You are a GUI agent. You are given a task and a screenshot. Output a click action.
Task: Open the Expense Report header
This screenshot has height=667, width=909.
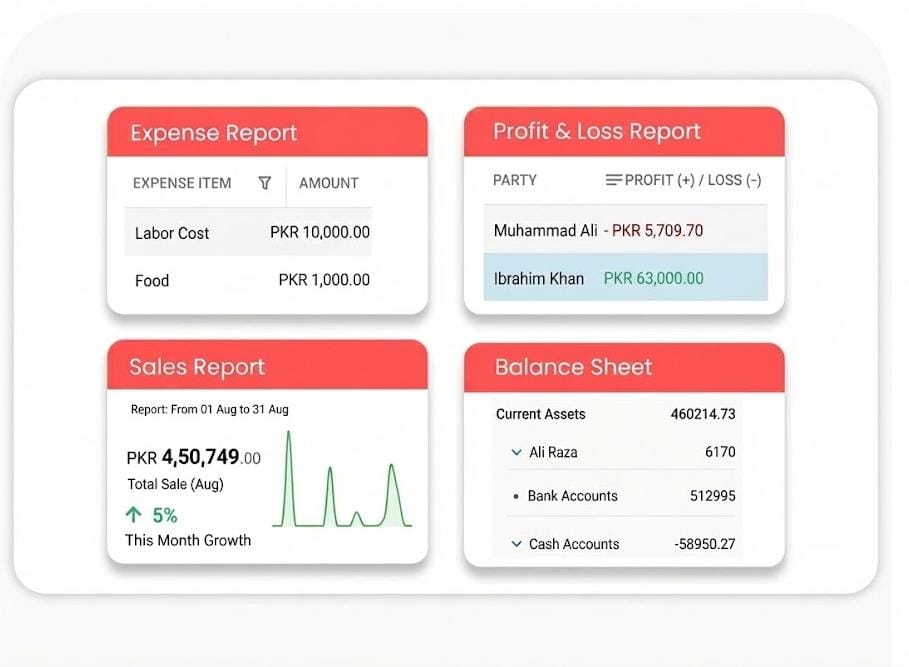pyautogui.click(x=214, y=133)
